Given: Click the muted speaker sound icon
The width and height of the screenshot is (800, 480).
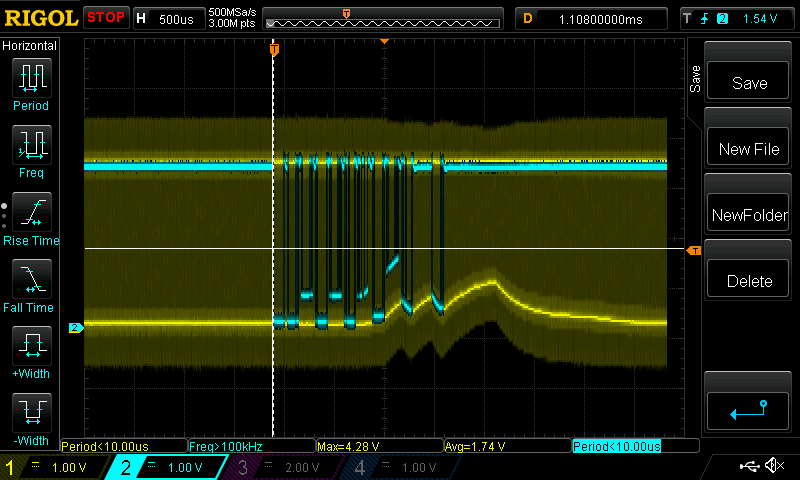Looking at the screenshot, I should tap(774, 465).
